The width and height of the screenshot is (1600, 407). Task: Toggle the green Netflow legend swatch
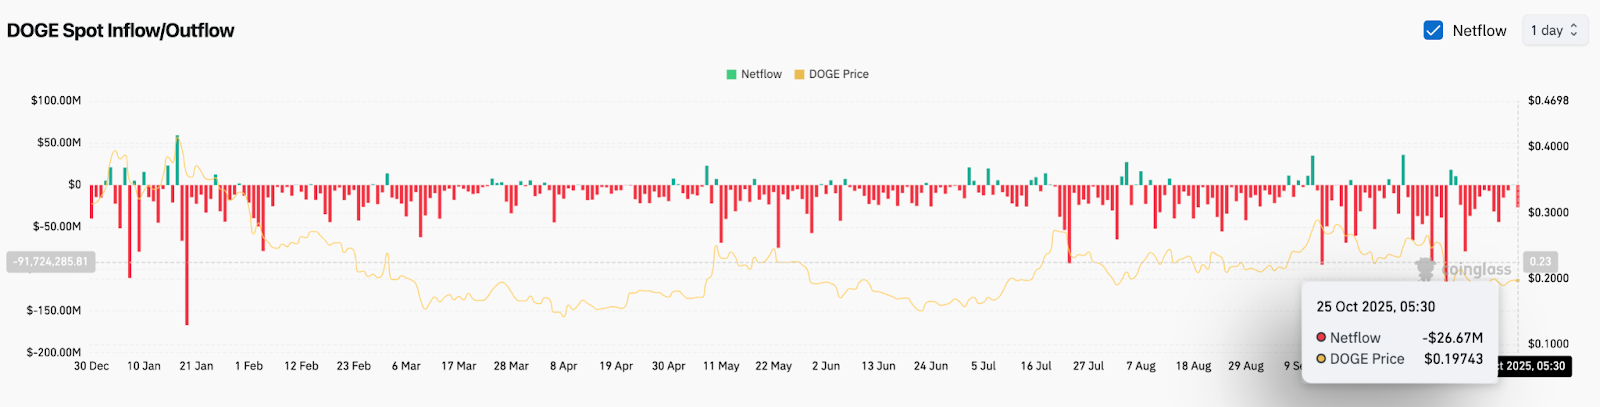coord(731,74)
